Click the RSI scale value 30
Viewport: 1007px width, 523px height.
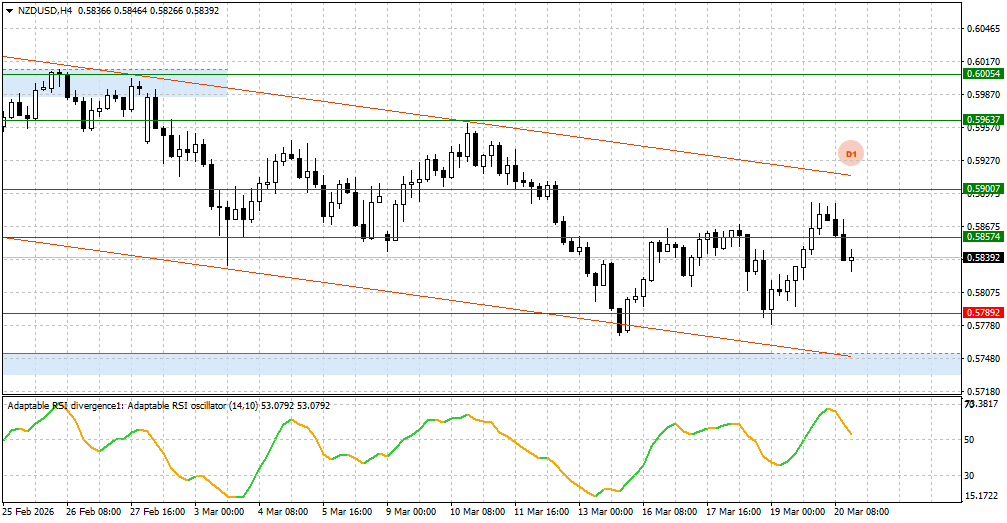pyautogui.click(x=969, y=475)
